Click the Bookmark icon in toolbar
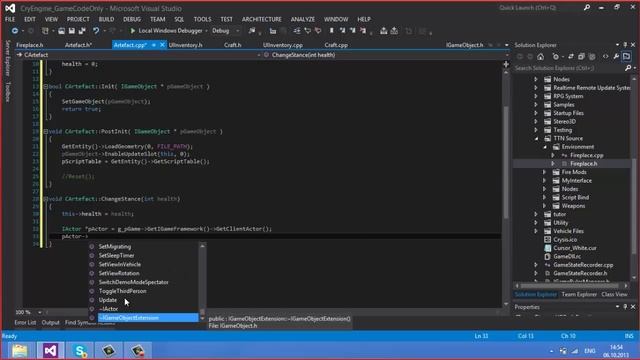The image size is (640, 360). point(331,31)
